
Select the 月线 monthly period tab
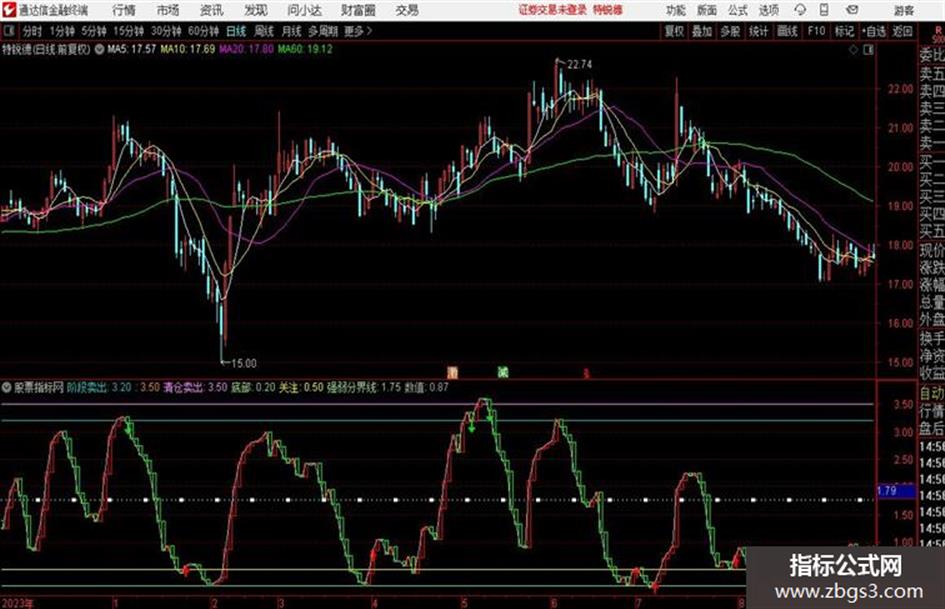(291, 31)
